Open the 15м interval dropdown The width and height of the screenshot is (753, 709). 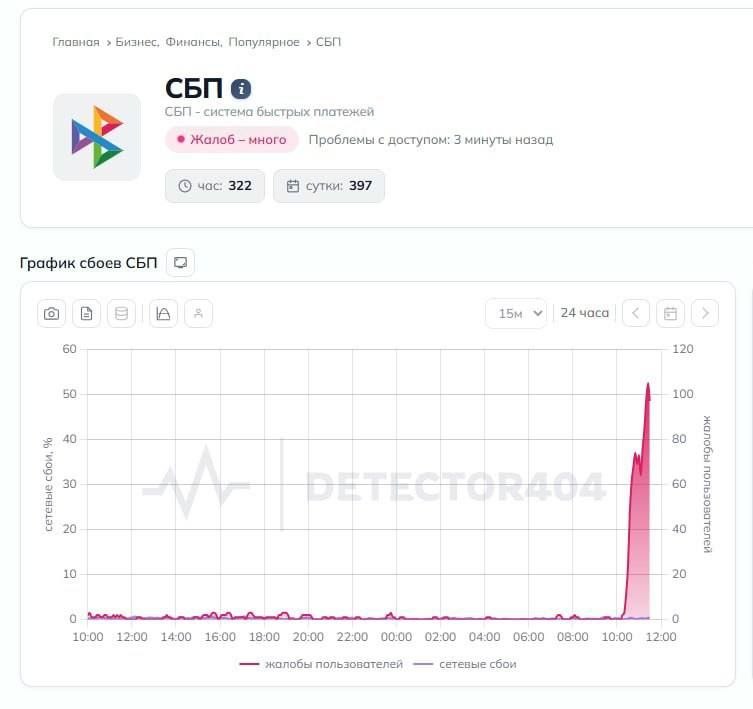point(516,313)
